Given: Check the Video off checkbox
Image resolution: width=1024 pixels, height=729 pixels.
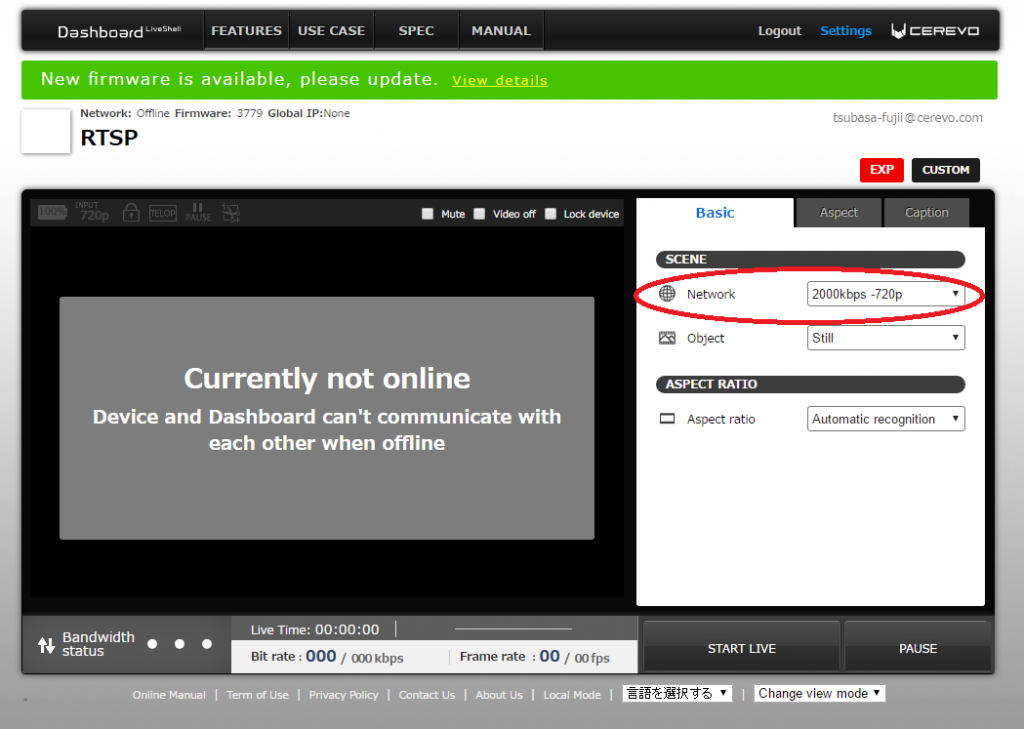Looking at the screenshot, I should pos(480,214).
